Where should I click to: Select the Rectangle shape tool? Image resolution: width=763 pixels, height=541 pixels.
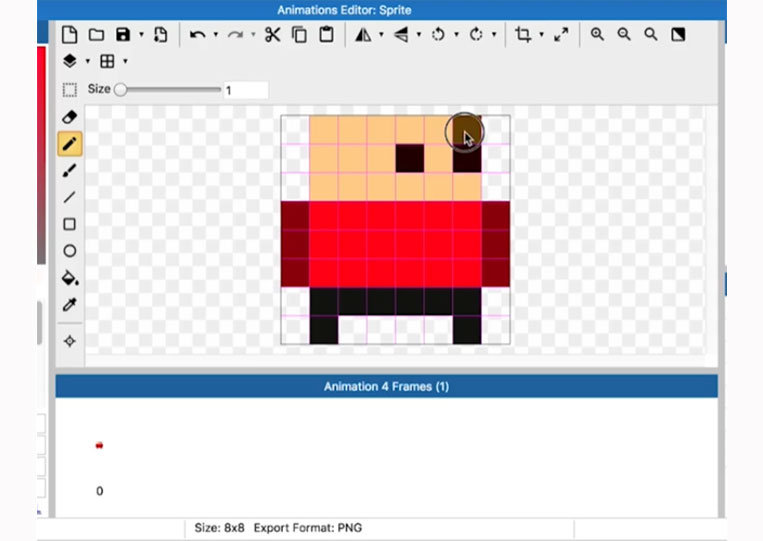(x=70, y=224)
